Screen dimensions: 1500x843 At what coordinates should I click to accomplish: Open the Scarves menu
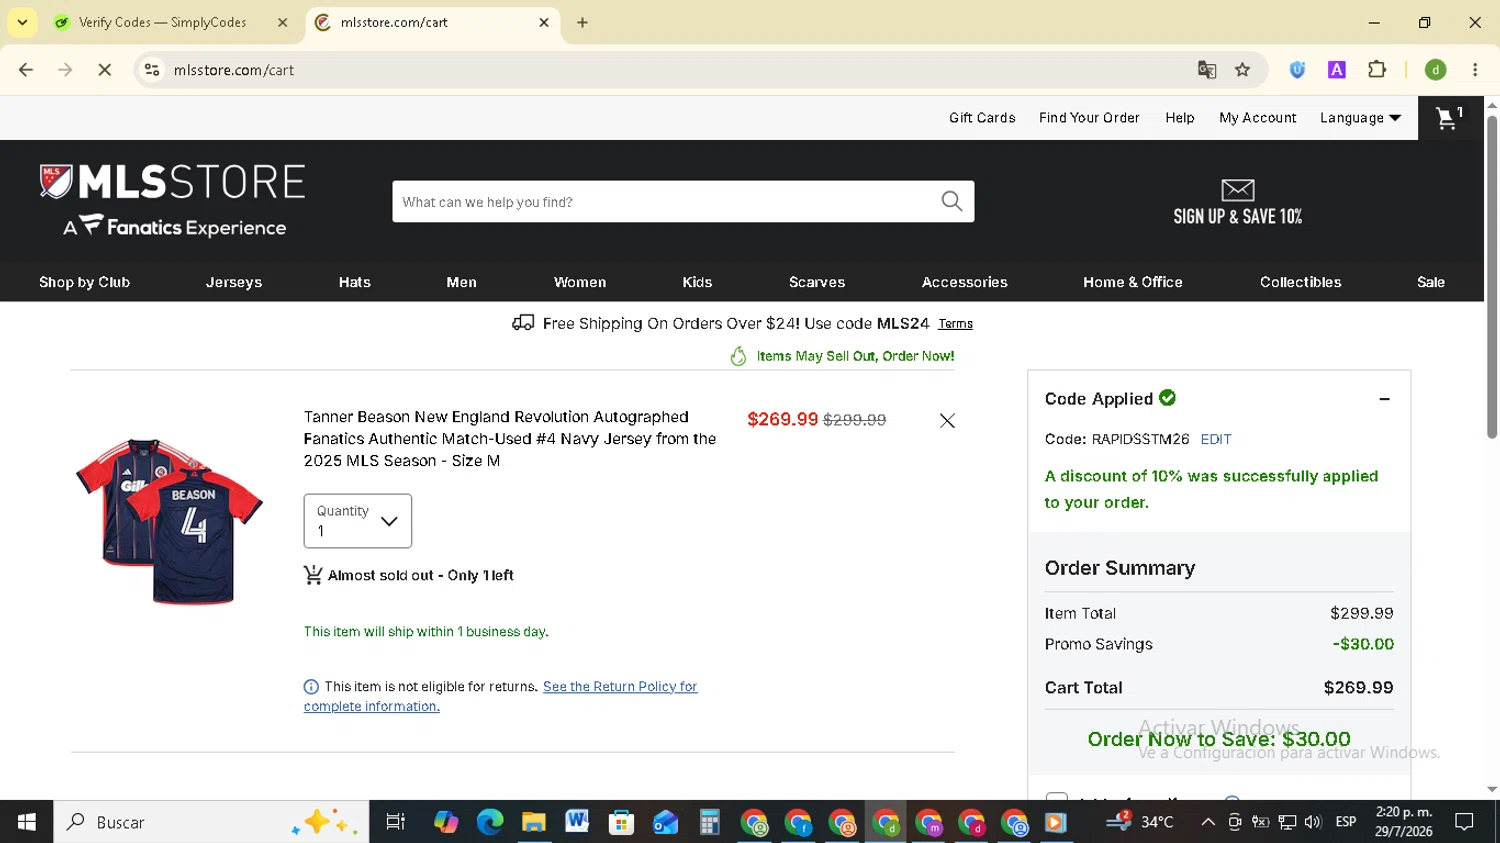[x=817, y=282]
